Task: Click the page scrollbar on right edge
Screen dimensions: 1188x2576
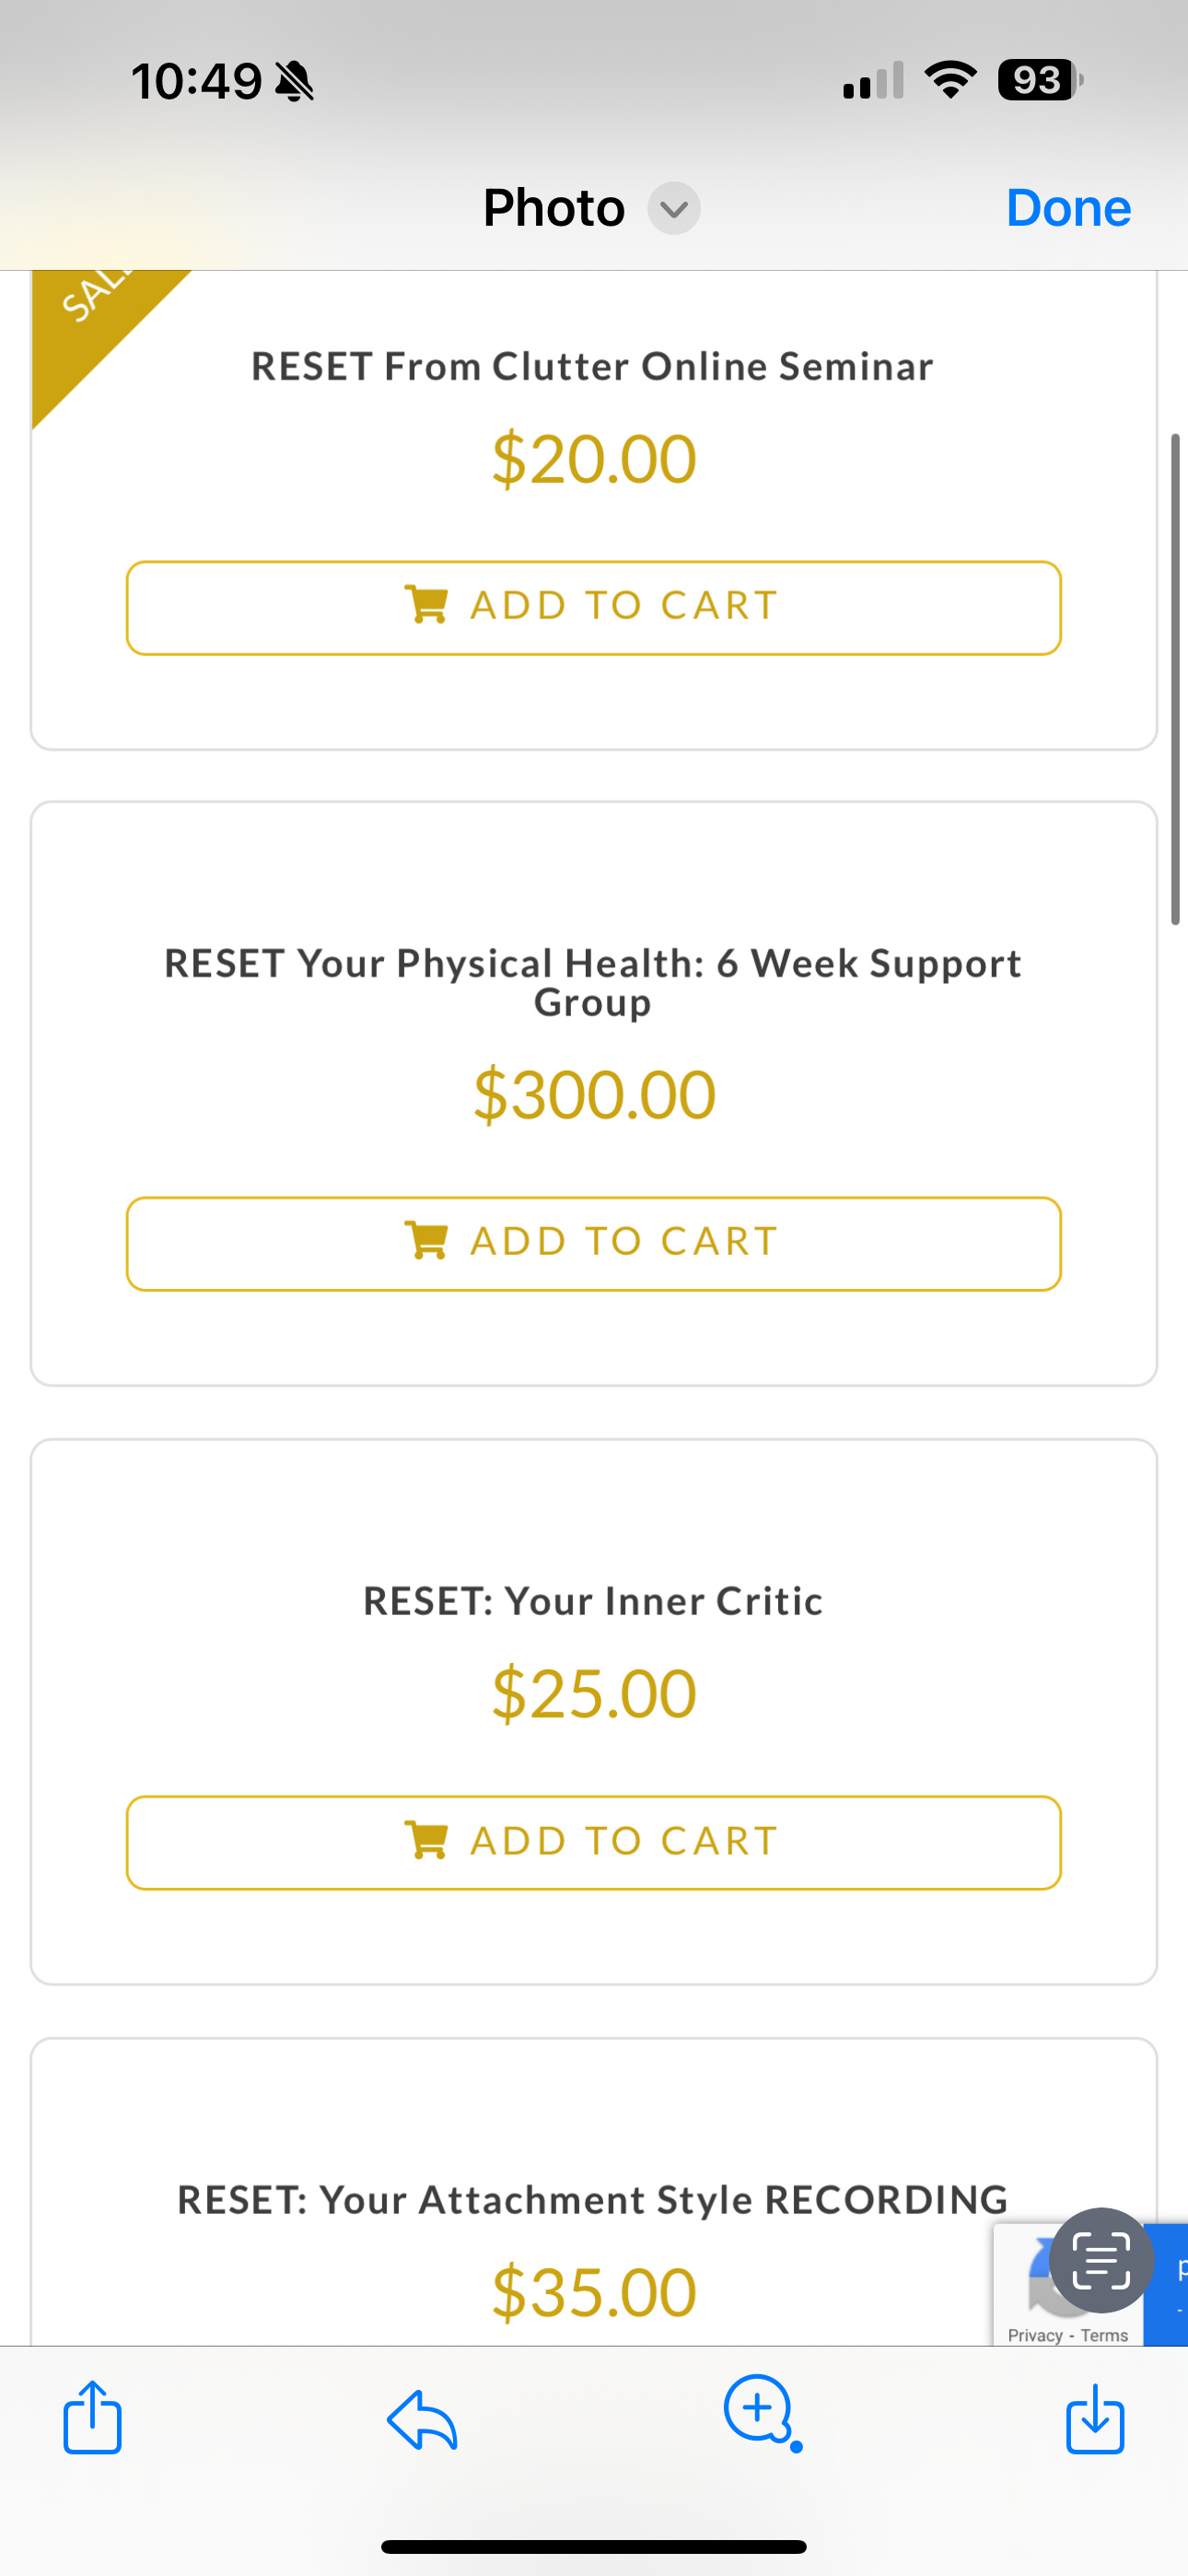Action: 1176,680
